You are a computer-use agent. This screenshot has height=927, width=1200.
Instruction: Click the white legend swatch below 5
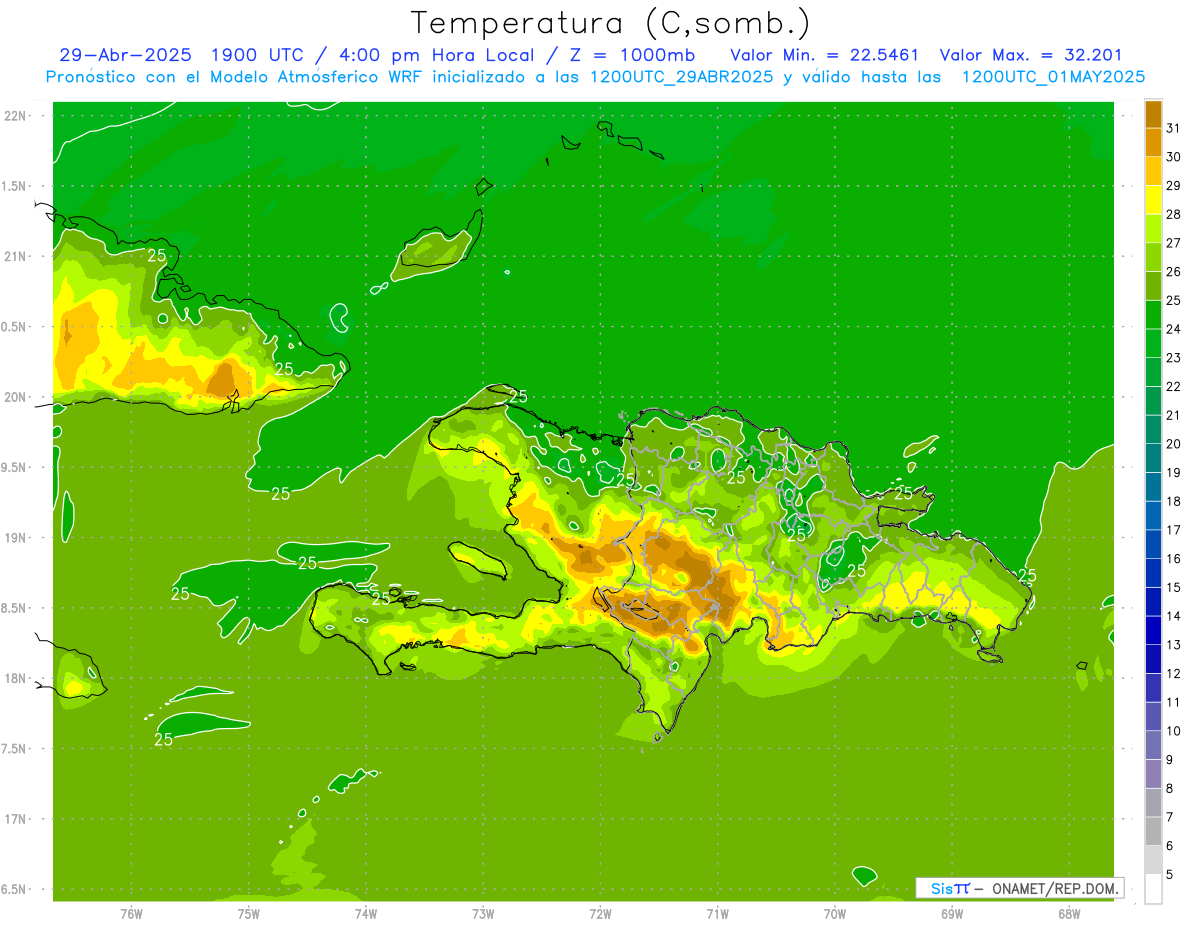click(x=1153, y=889)
